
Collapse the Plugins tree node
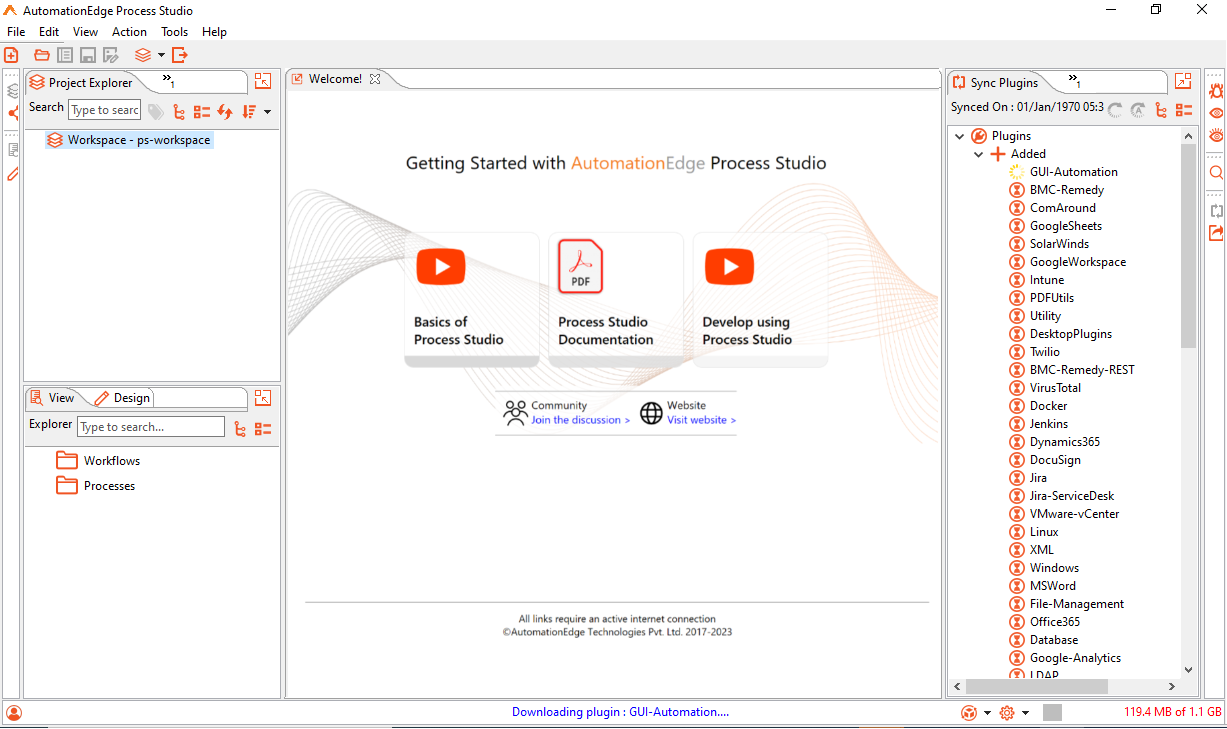click(960, 136)
